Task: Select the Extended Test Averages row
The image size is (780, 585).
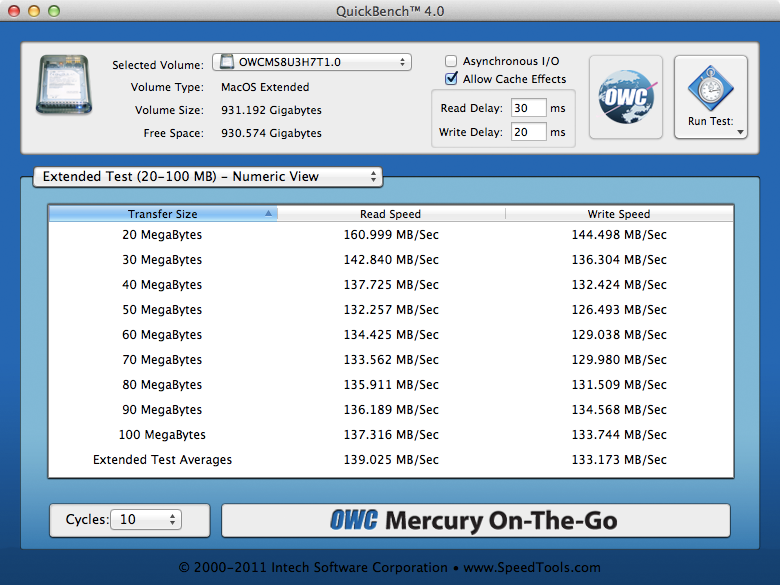Action: click(390, 460)
